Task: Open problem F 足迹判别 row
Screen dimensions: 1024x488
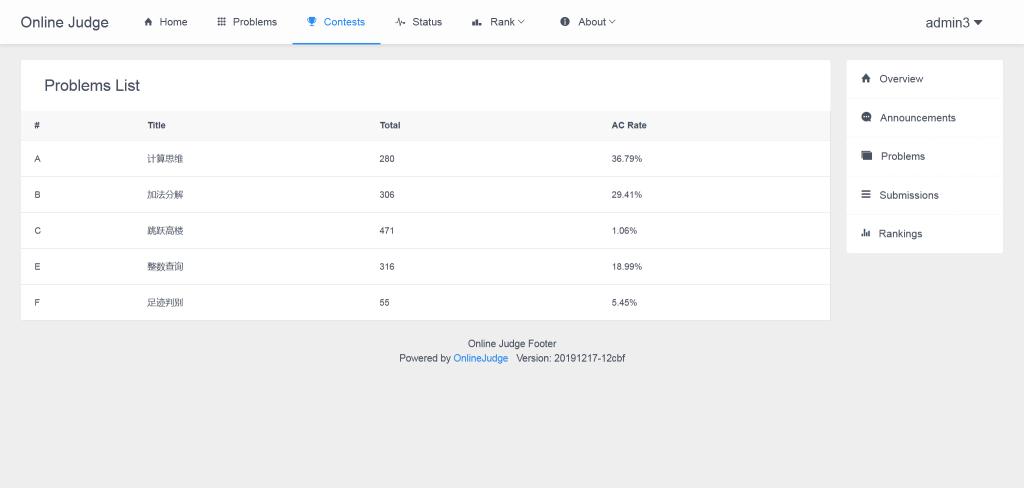Action: [x=425, y=302]
